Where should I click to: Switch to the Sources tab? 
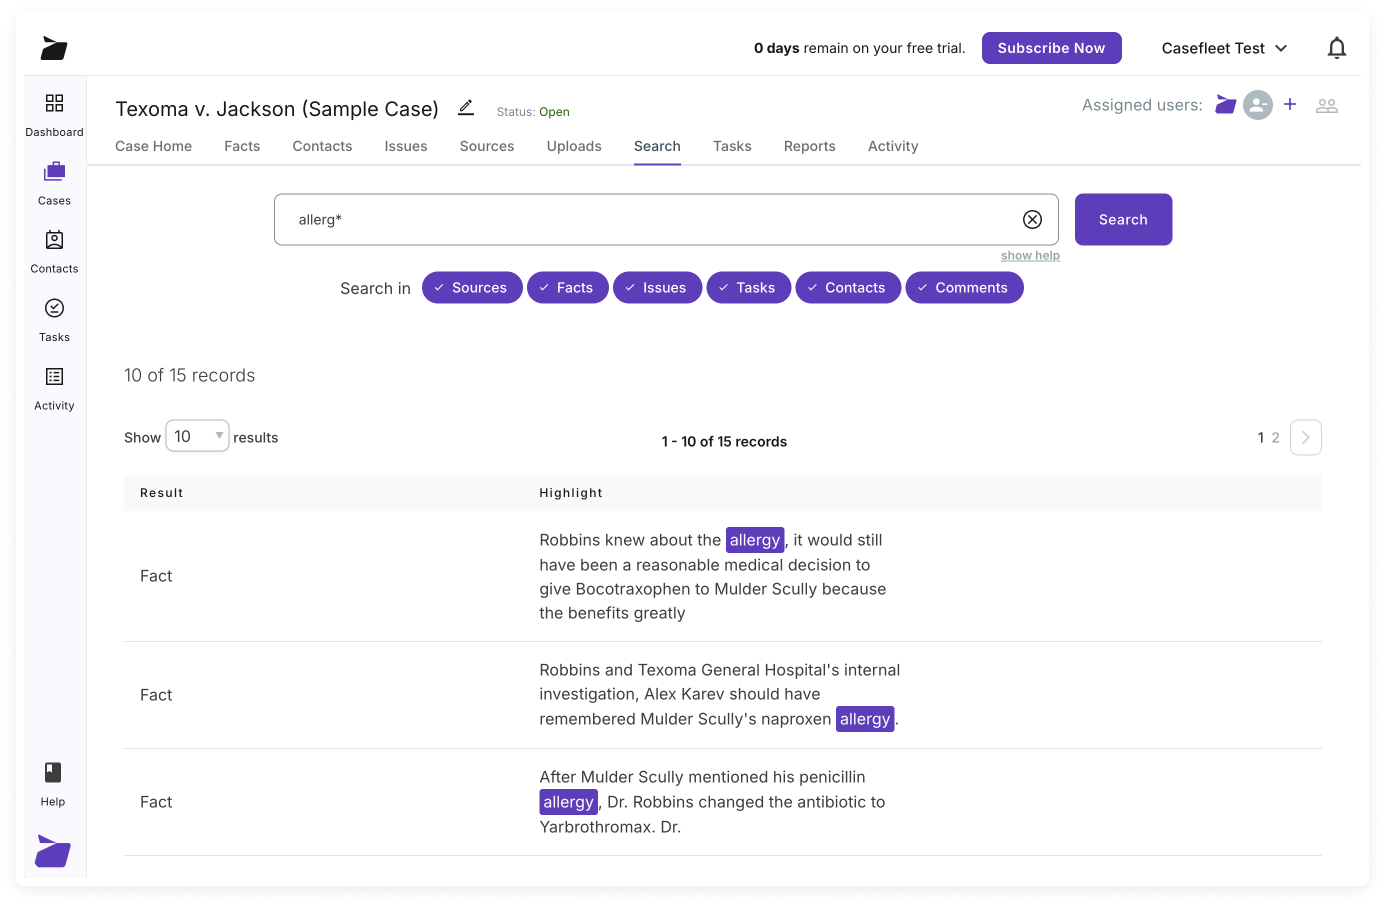(486, 146)
